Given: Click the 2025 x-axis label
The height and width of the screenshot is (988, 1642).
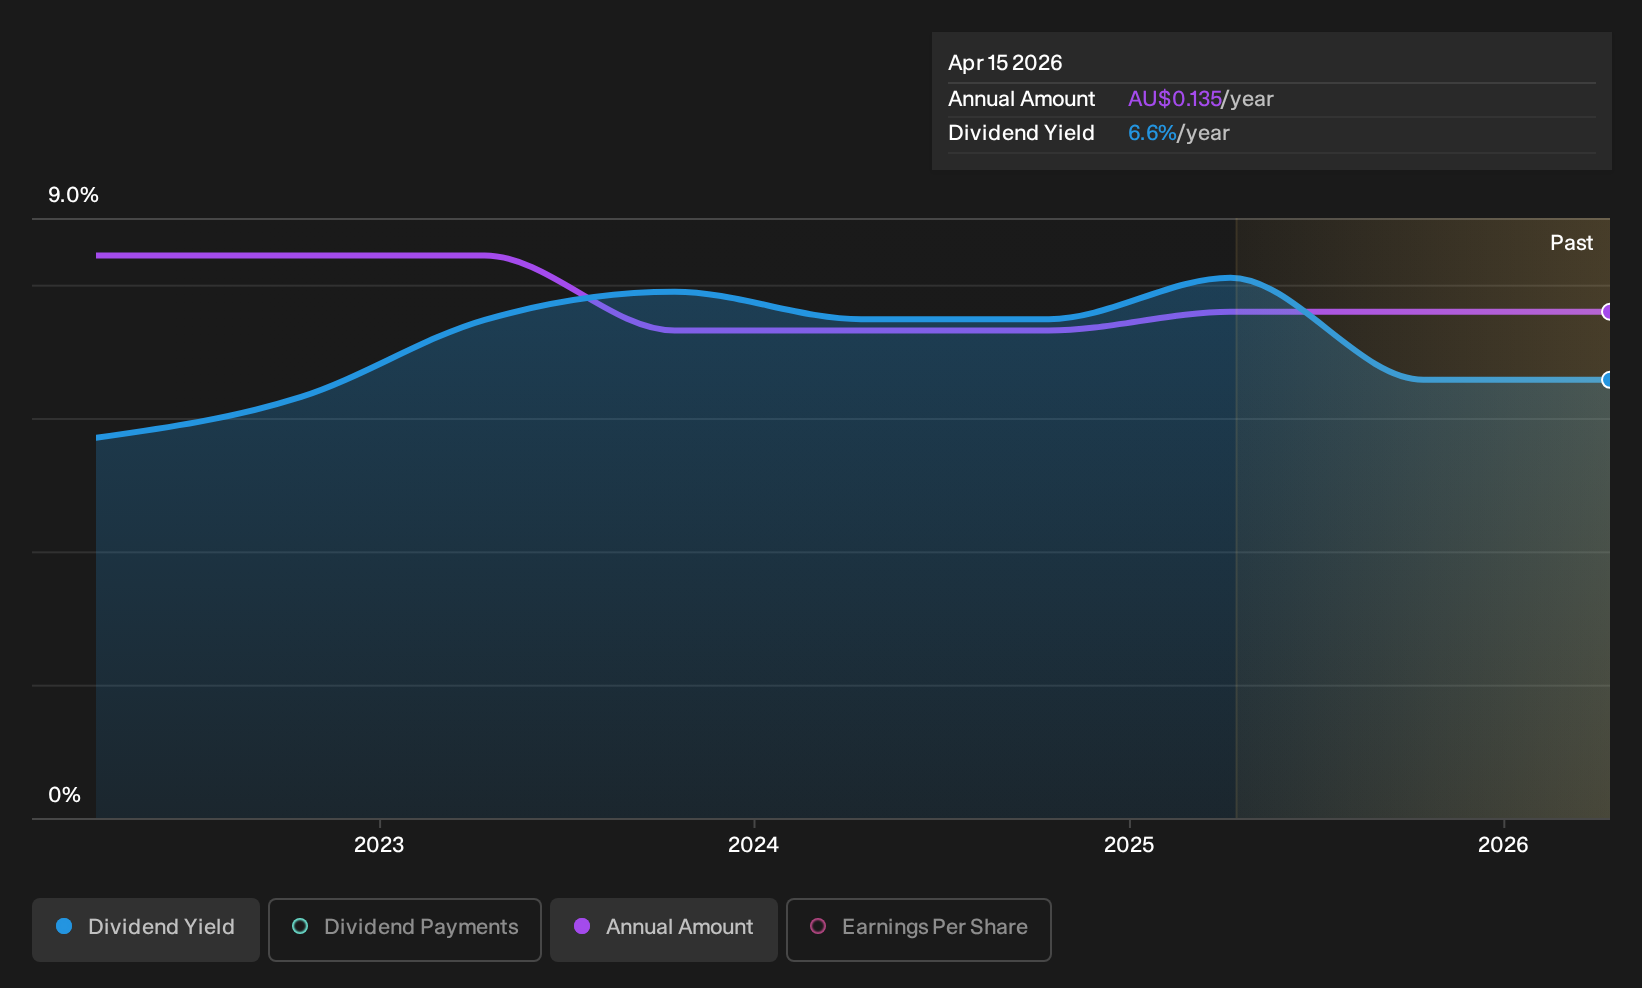Looking at the screenshot, I should pos(1129,845).
